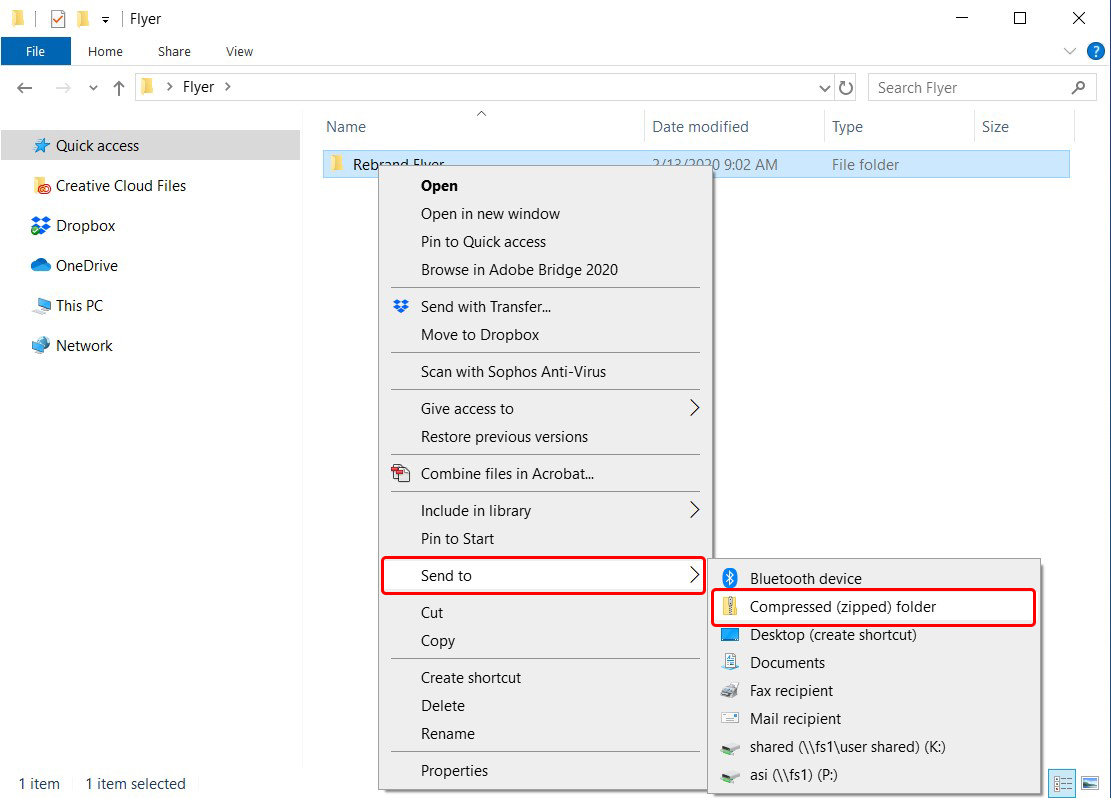
Task: Refresh the Flyer folder view
Action: (845, 87)
